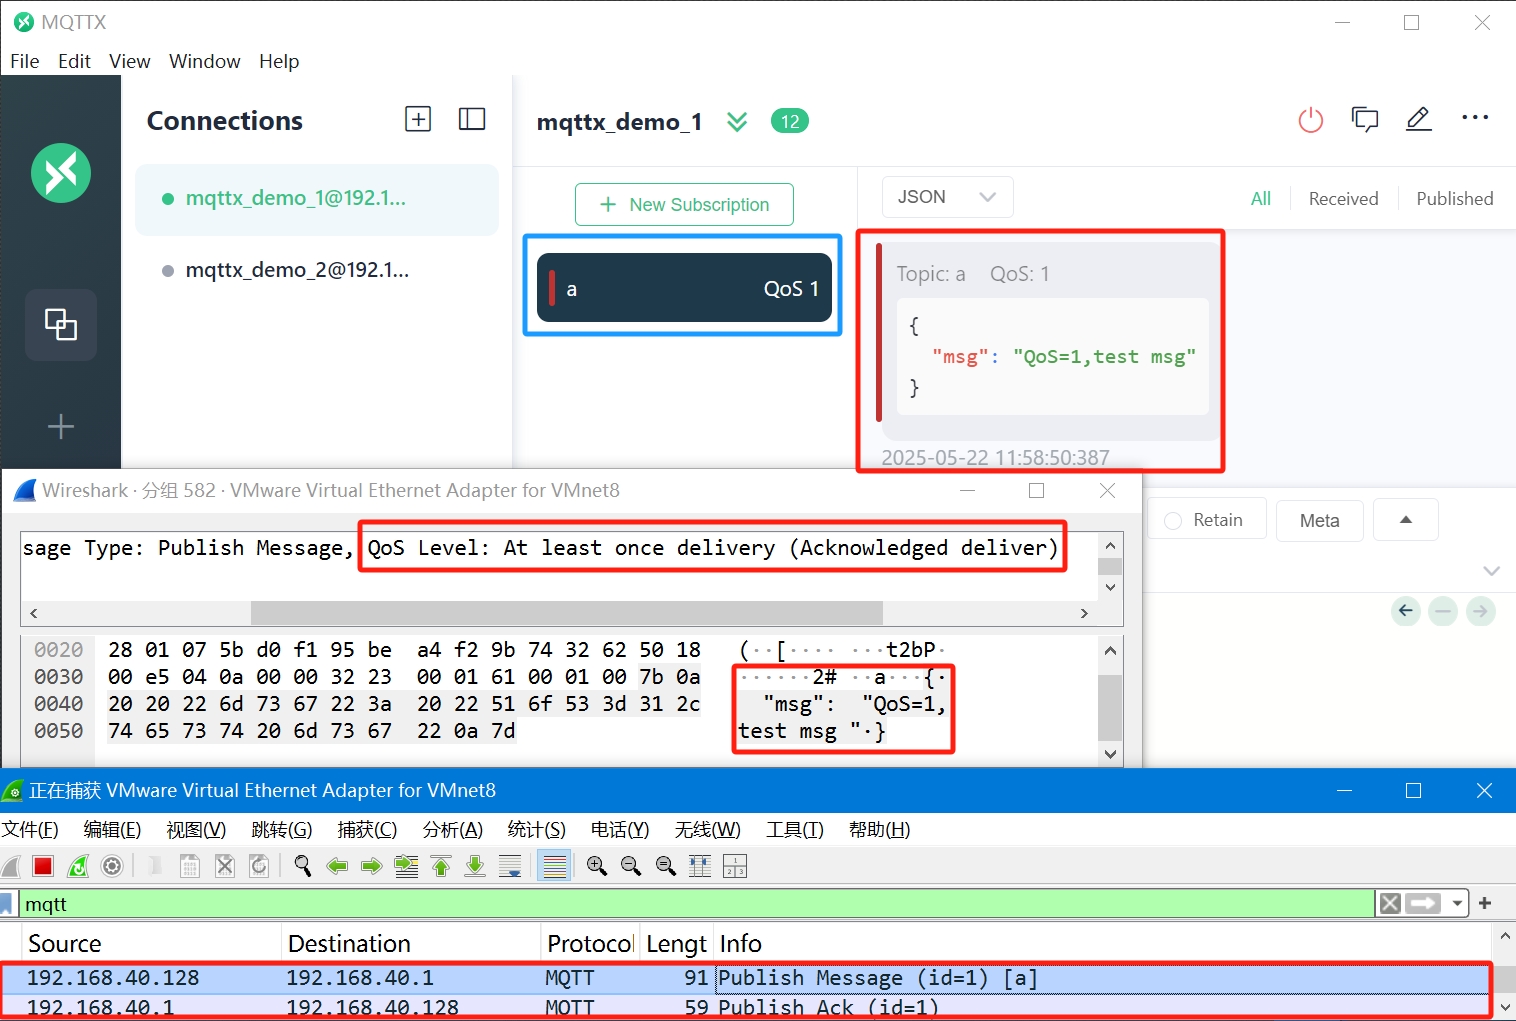The image size is (1516, 1021).
Task: Zoom out on Wireshark packet text
Action: click(x=631, y=866)
